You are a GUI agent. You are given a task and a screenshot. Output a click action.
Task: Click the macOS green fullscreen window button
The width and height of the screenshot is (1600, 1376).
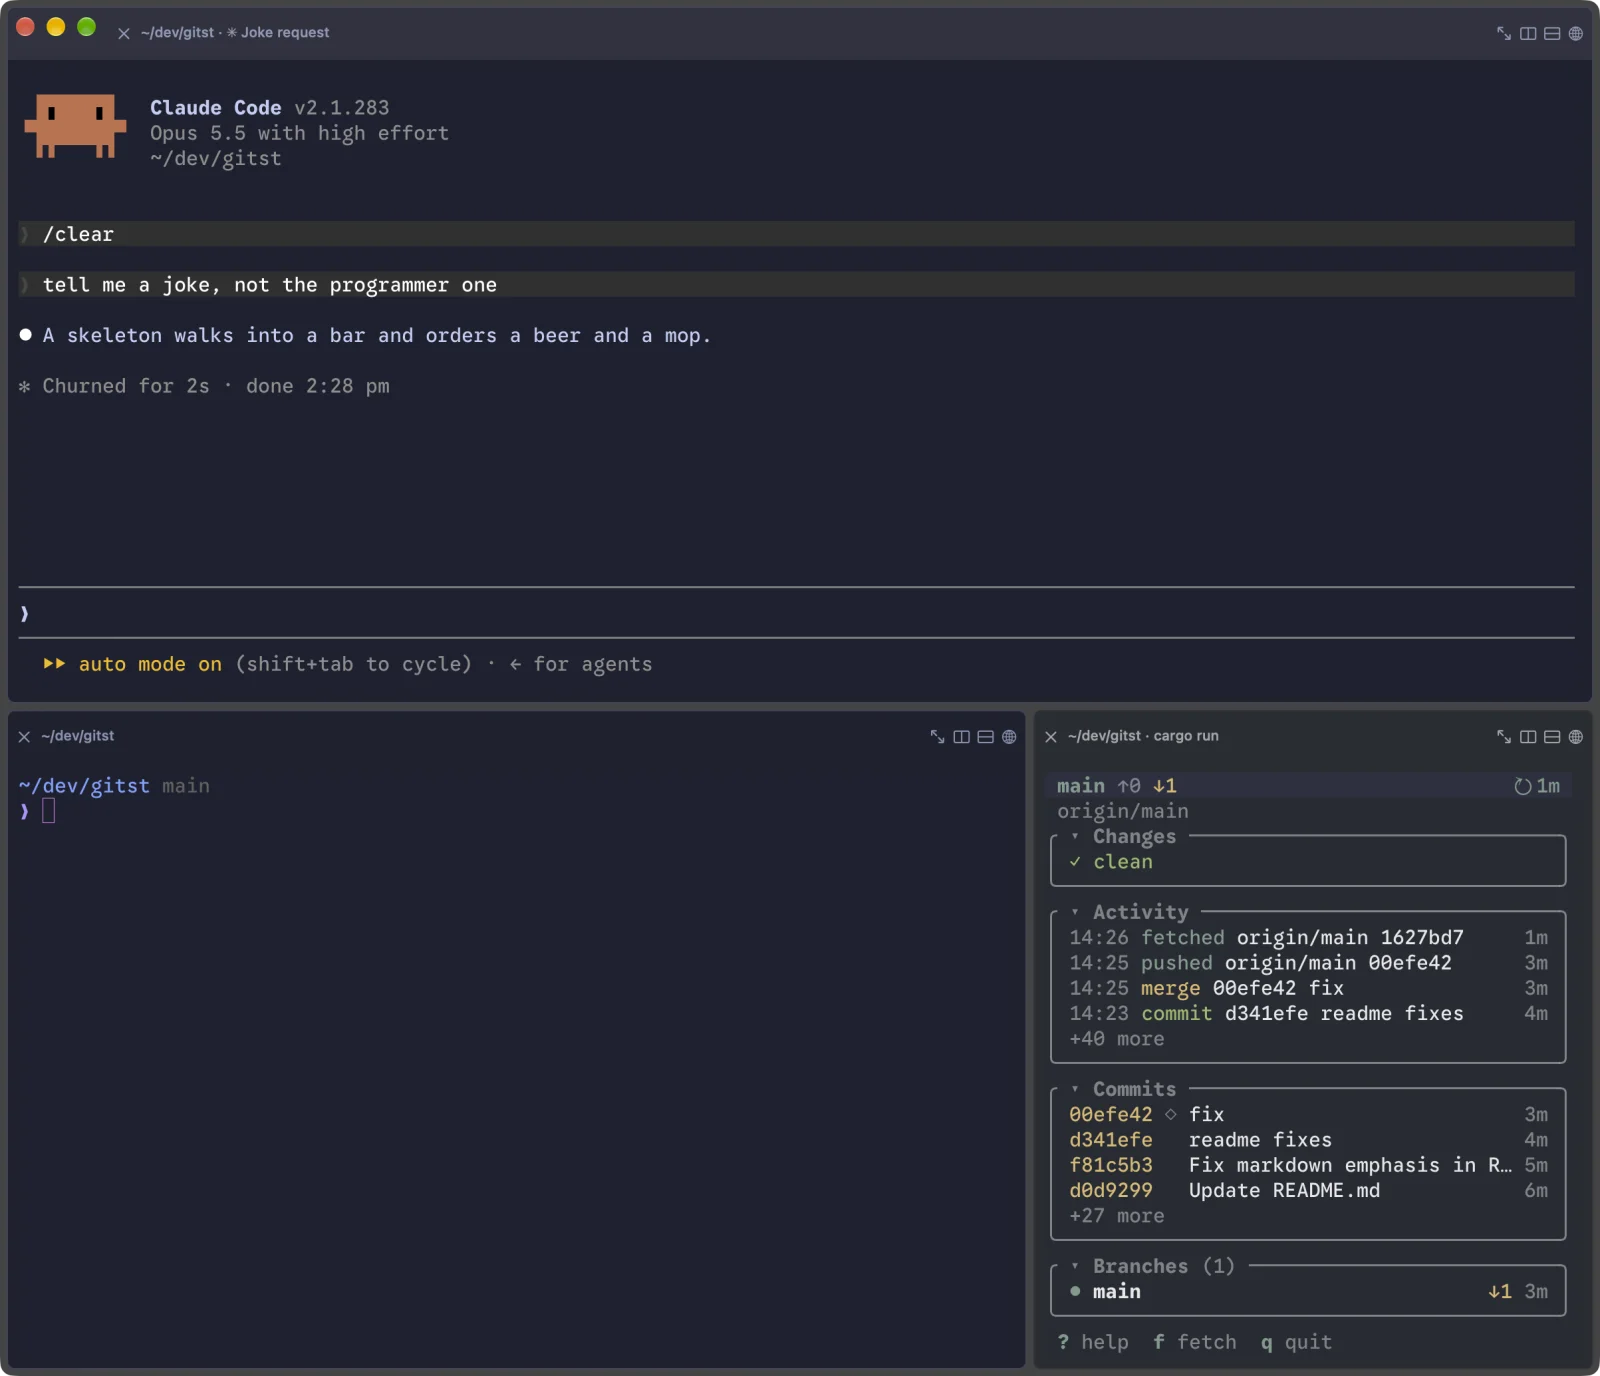87,27
